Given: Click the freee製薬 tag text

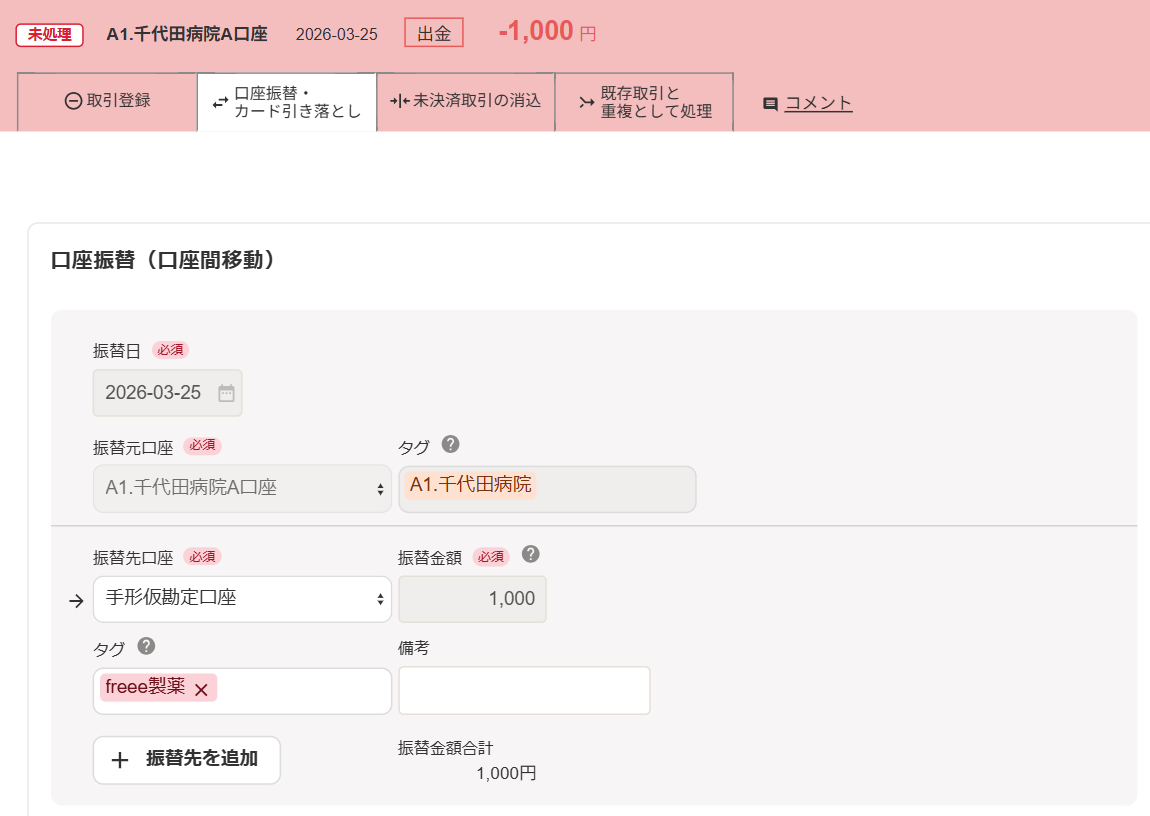Looking at the screenshot, I should point(145,687).
